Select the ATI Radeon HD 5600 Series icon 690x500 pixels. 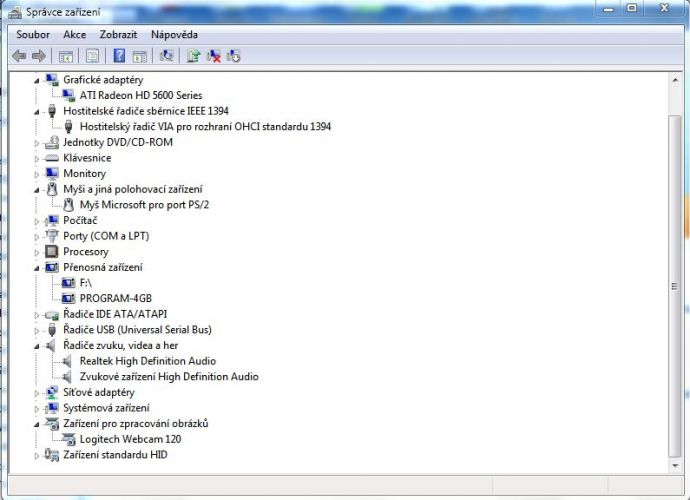[69, 95]
